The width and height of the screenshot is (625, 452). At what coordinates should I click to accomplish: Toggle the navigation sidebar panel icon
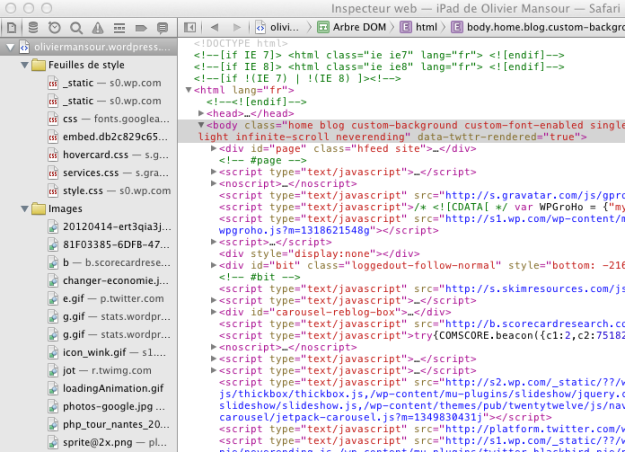click(190, 27)
